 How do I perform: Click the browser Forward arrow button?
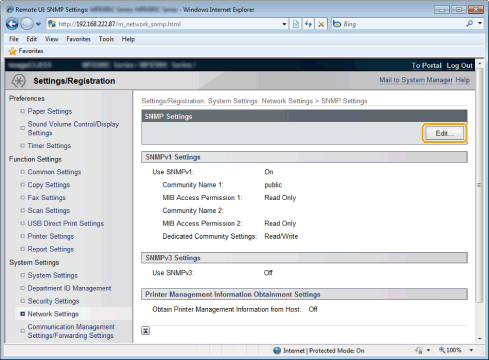[x=27, y=24]
